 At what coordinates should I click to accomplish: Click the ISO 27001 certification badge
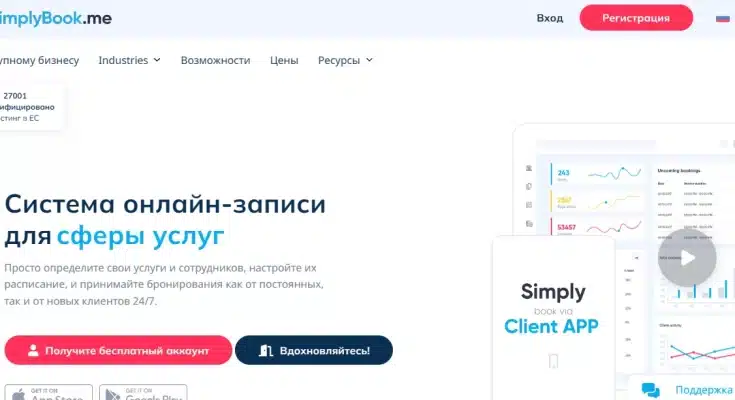click(x=30, y=107)
